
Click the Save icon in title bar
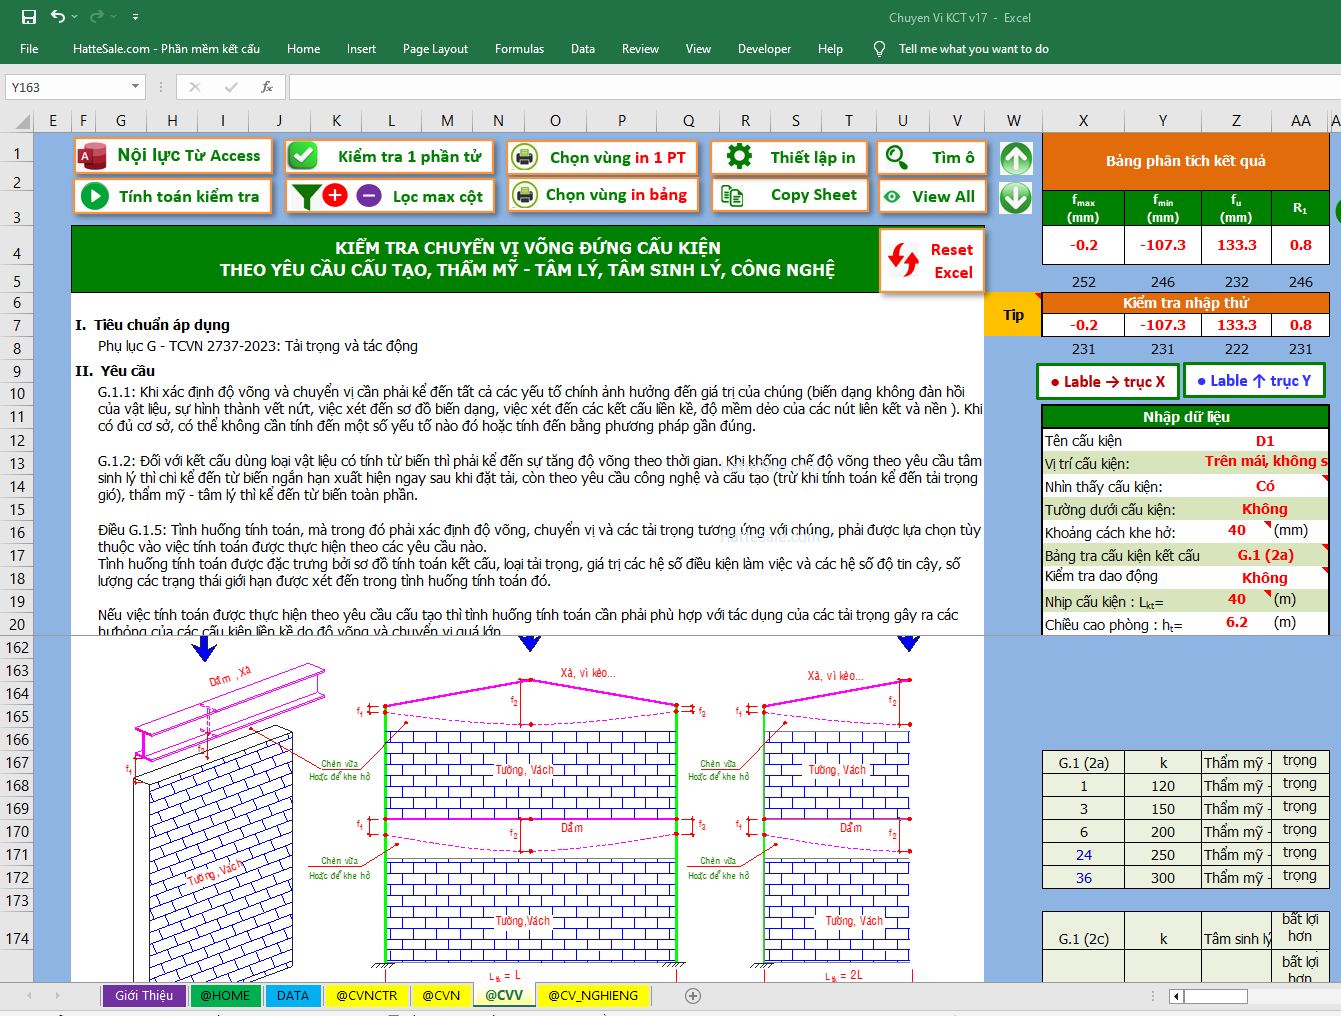point(29,17)
